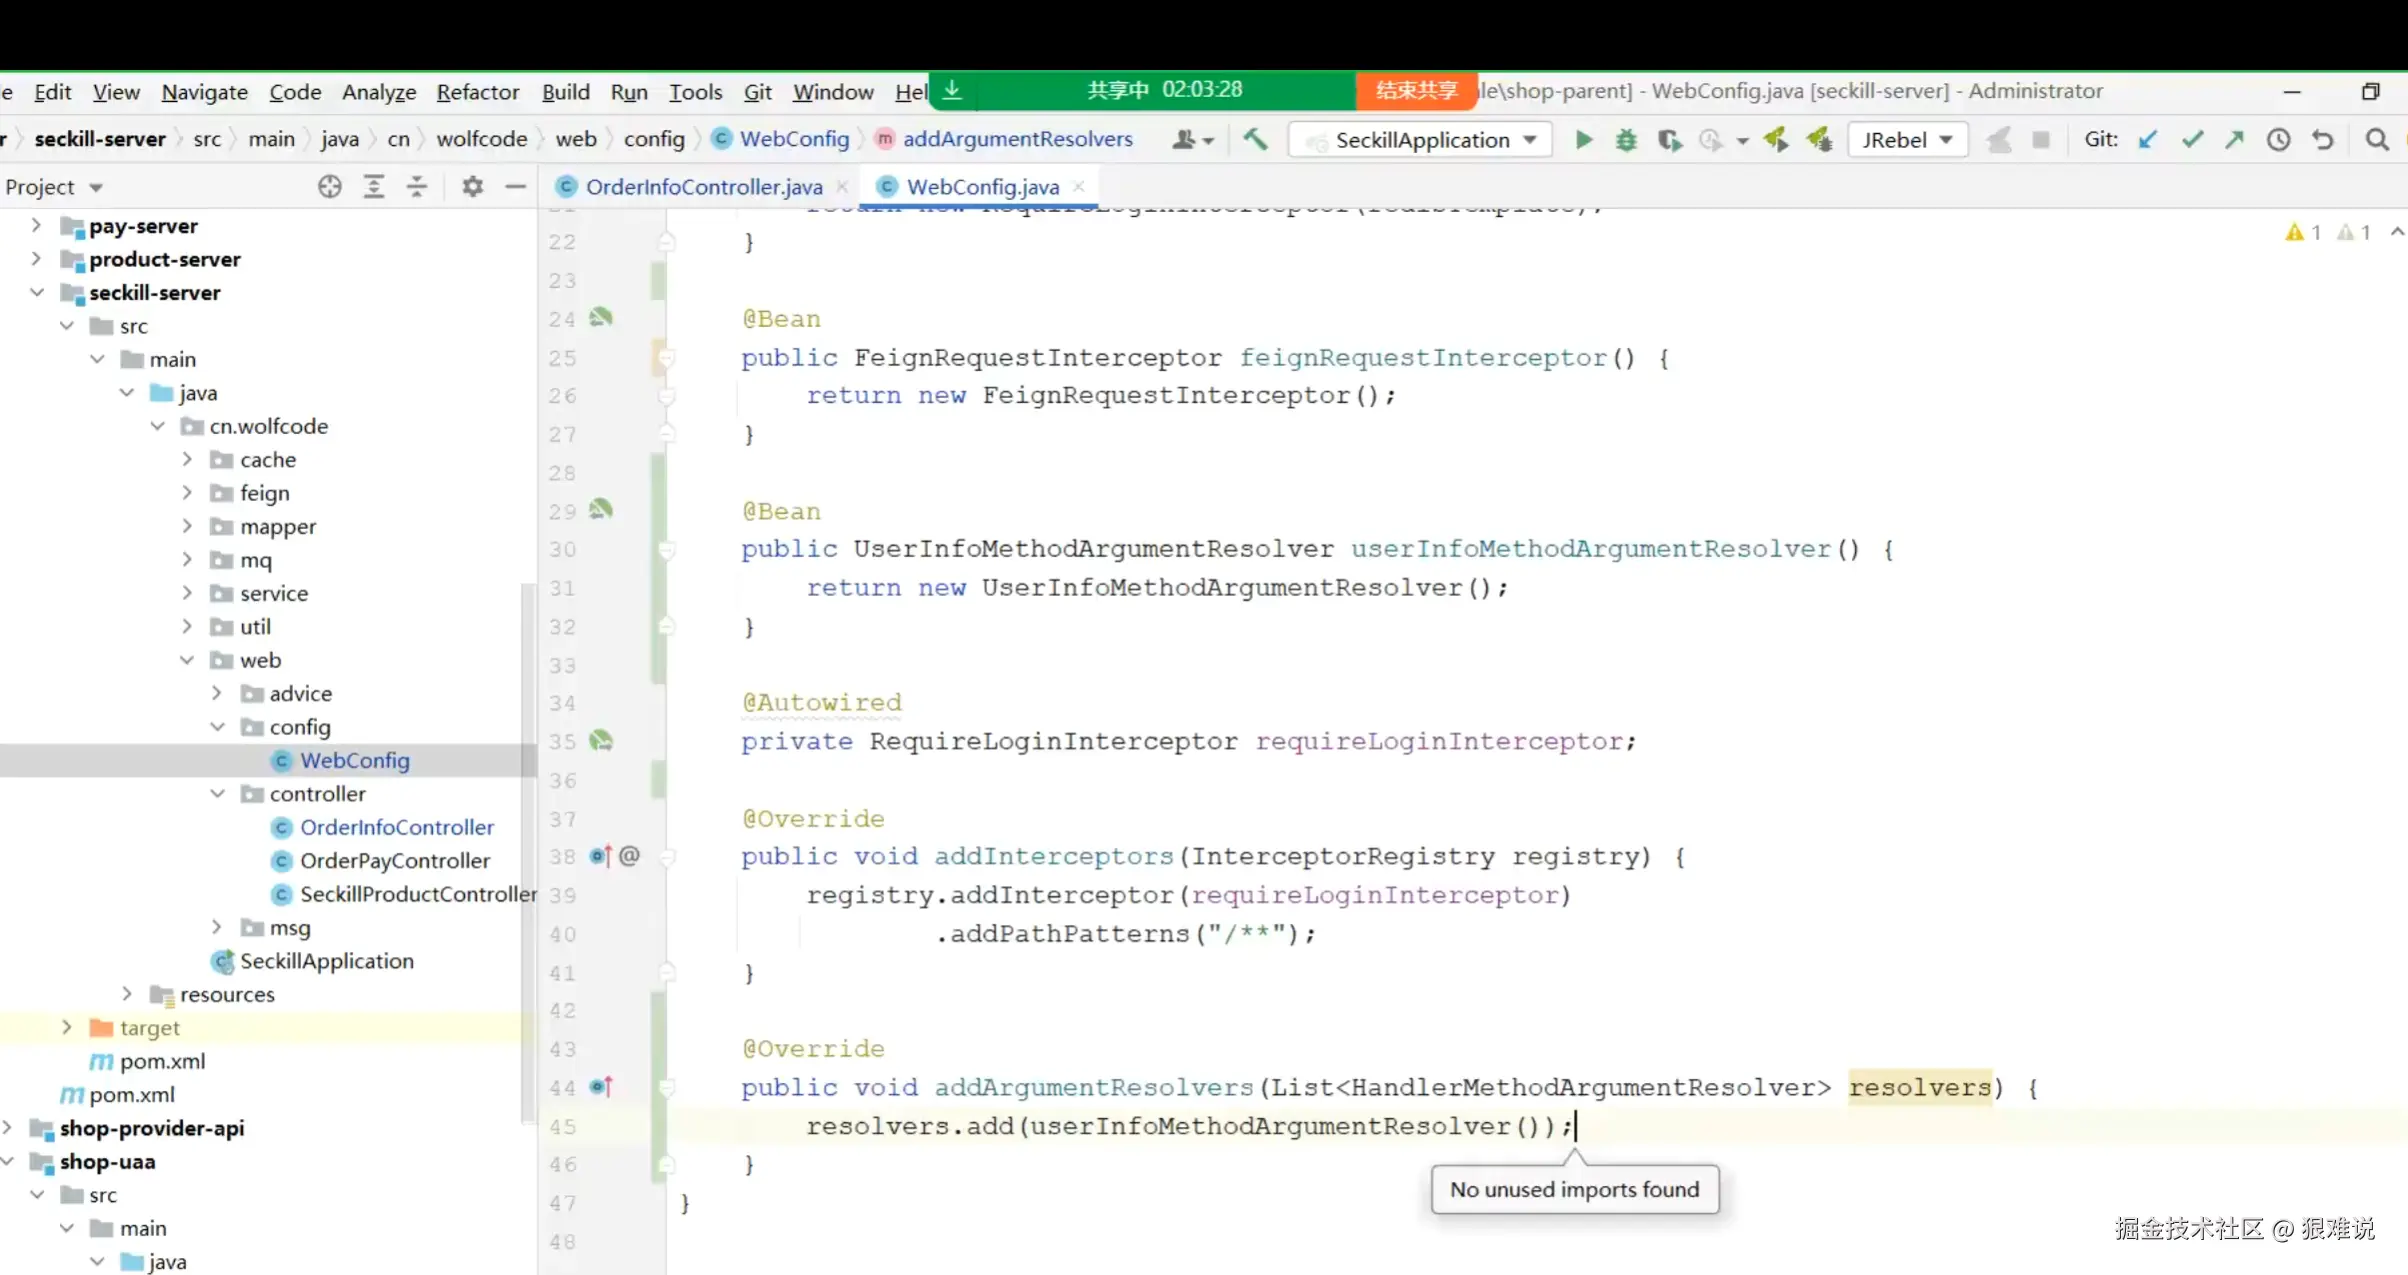Image resolution: width=2408 pixels, height=1275 pixels.
Task: Click the green Run button
Action: 1583,140
